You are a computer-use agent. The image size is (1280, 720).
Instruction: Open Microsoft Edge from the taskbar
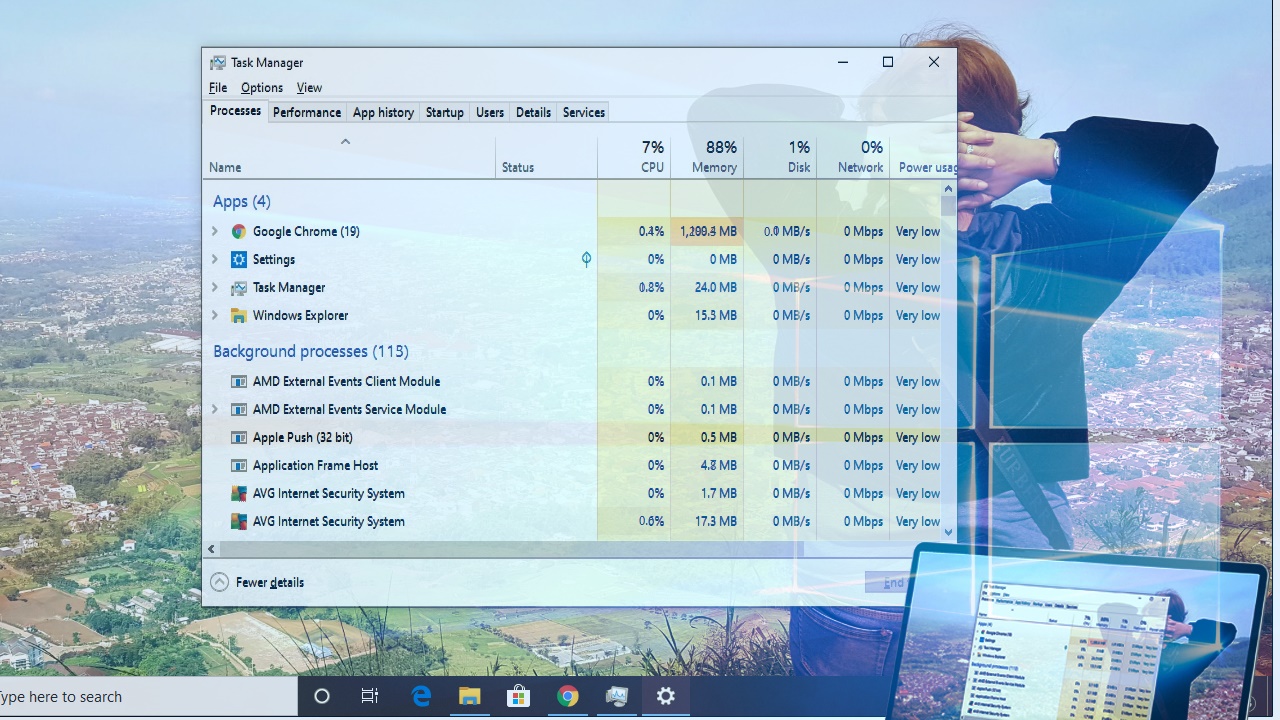tap(421, 697)
